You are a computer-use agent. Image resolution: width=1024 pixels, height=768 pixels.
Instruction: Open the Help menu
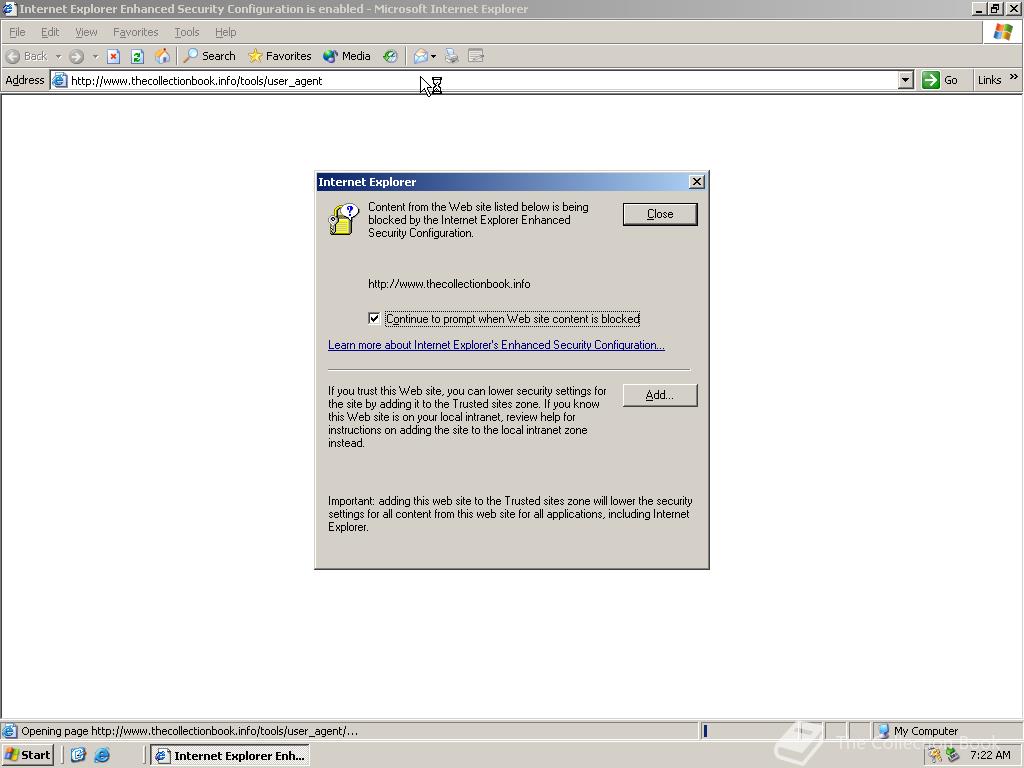click(225, 32)
